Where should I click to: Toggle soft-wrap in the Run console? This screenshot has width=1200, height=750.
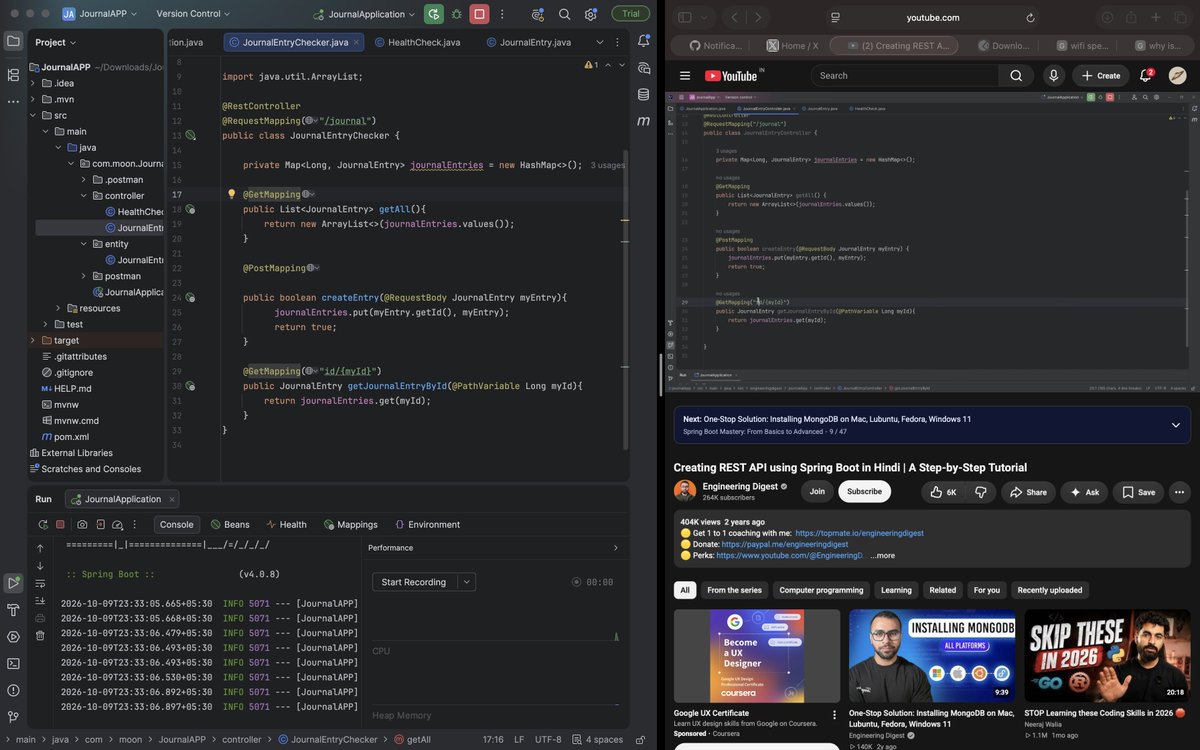pos(40,583)
